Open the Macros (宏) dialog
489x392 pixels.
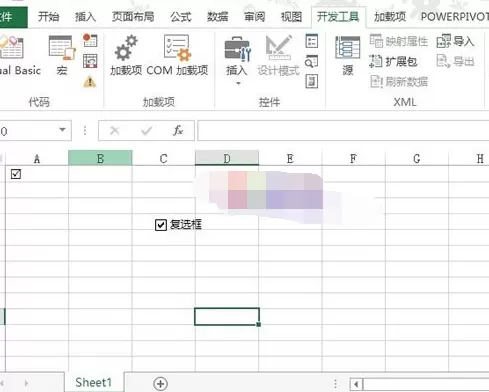coord(62,56)
